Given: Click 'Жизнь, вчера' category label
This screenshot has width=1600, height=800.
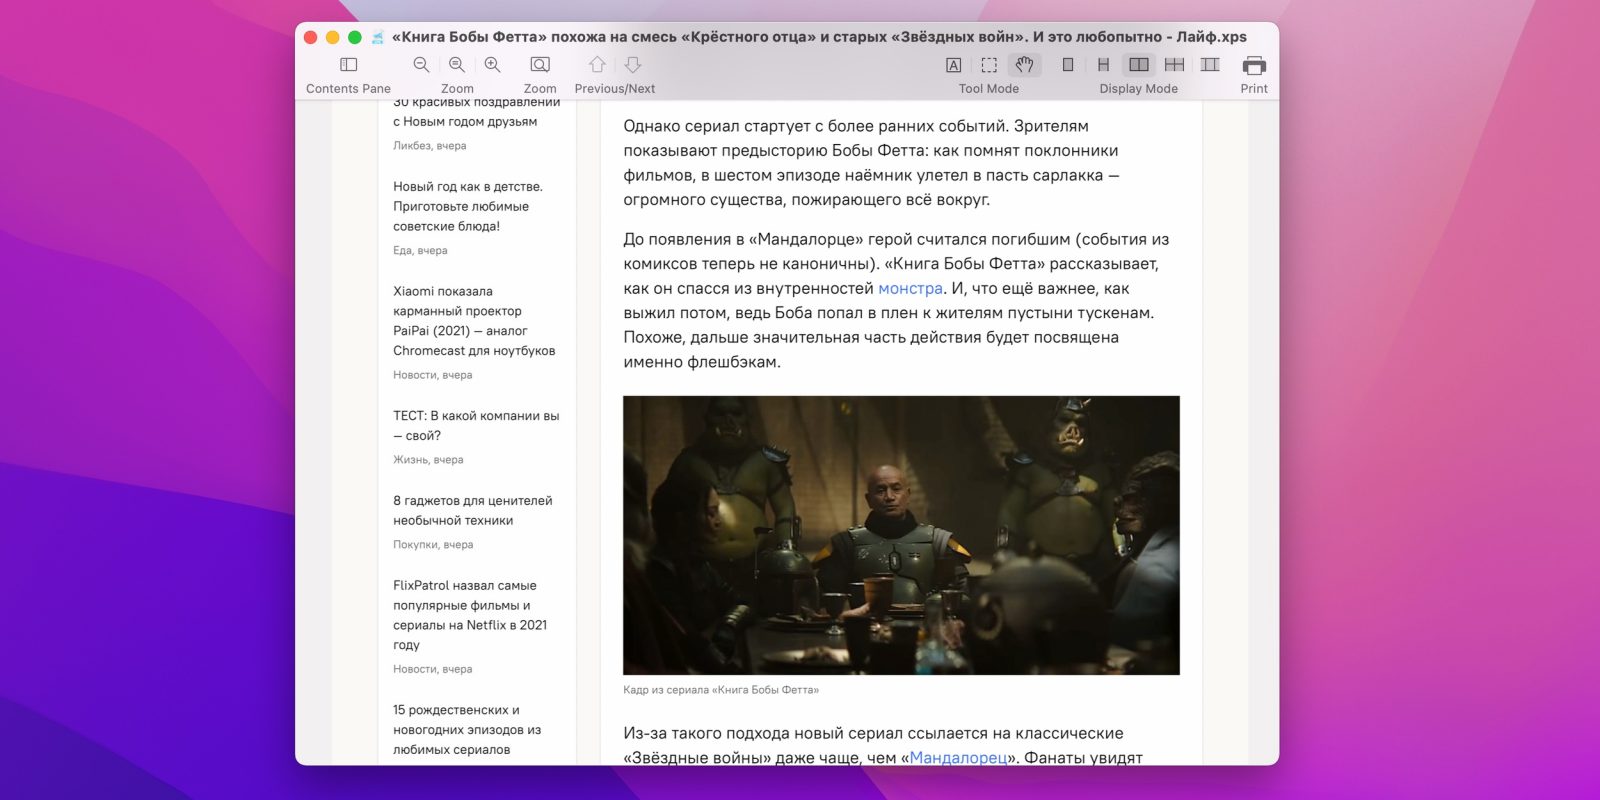Looking at the screenshot, I should pos(428,460).
